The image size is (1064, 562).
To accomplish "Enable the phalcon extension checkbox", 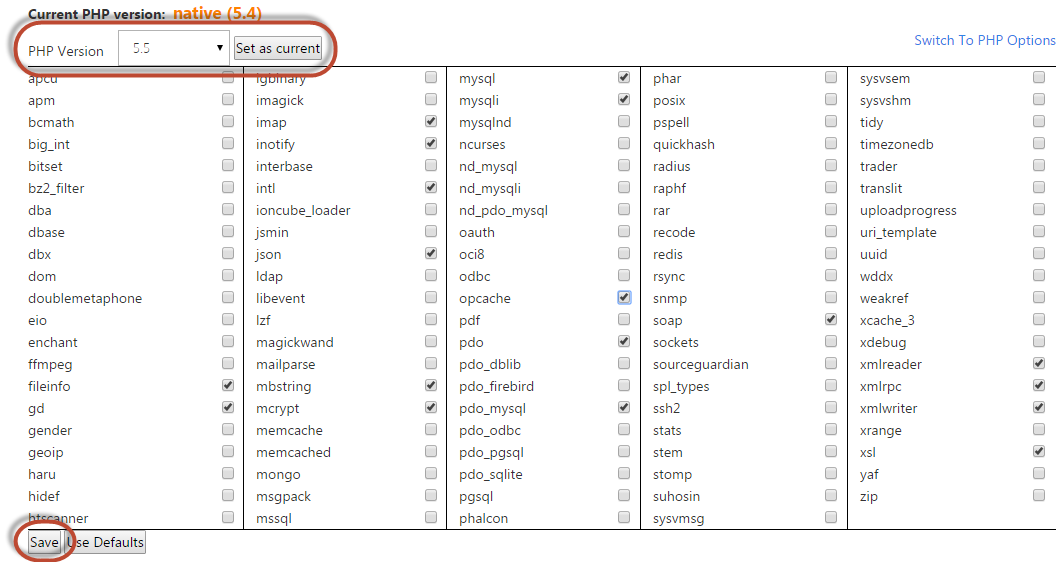I will [x=624, y=517].
